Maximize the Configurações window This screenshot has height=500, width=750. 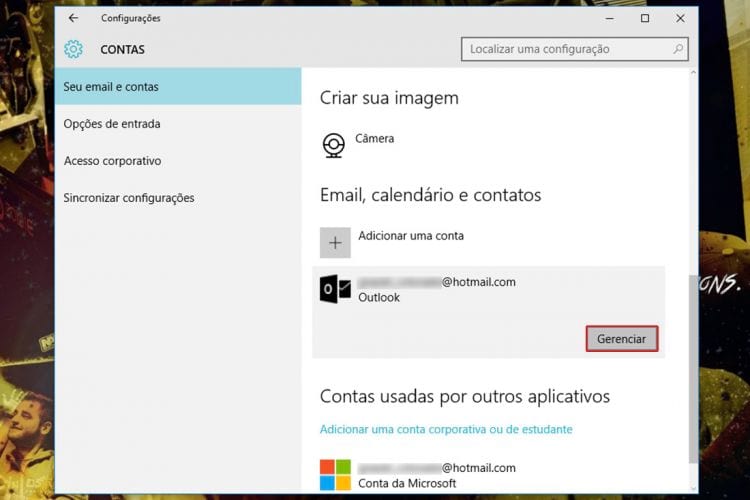pyautogui.click(x=645, y=18)
